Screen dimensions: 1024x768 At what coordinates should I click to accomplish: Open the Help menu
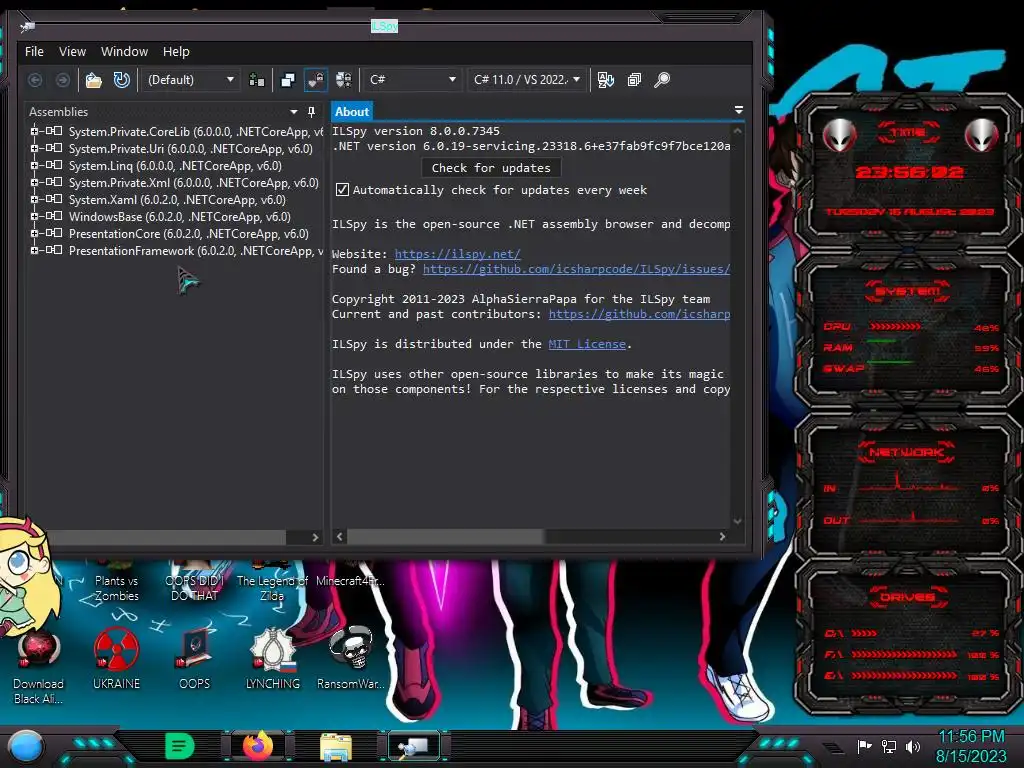176,52
